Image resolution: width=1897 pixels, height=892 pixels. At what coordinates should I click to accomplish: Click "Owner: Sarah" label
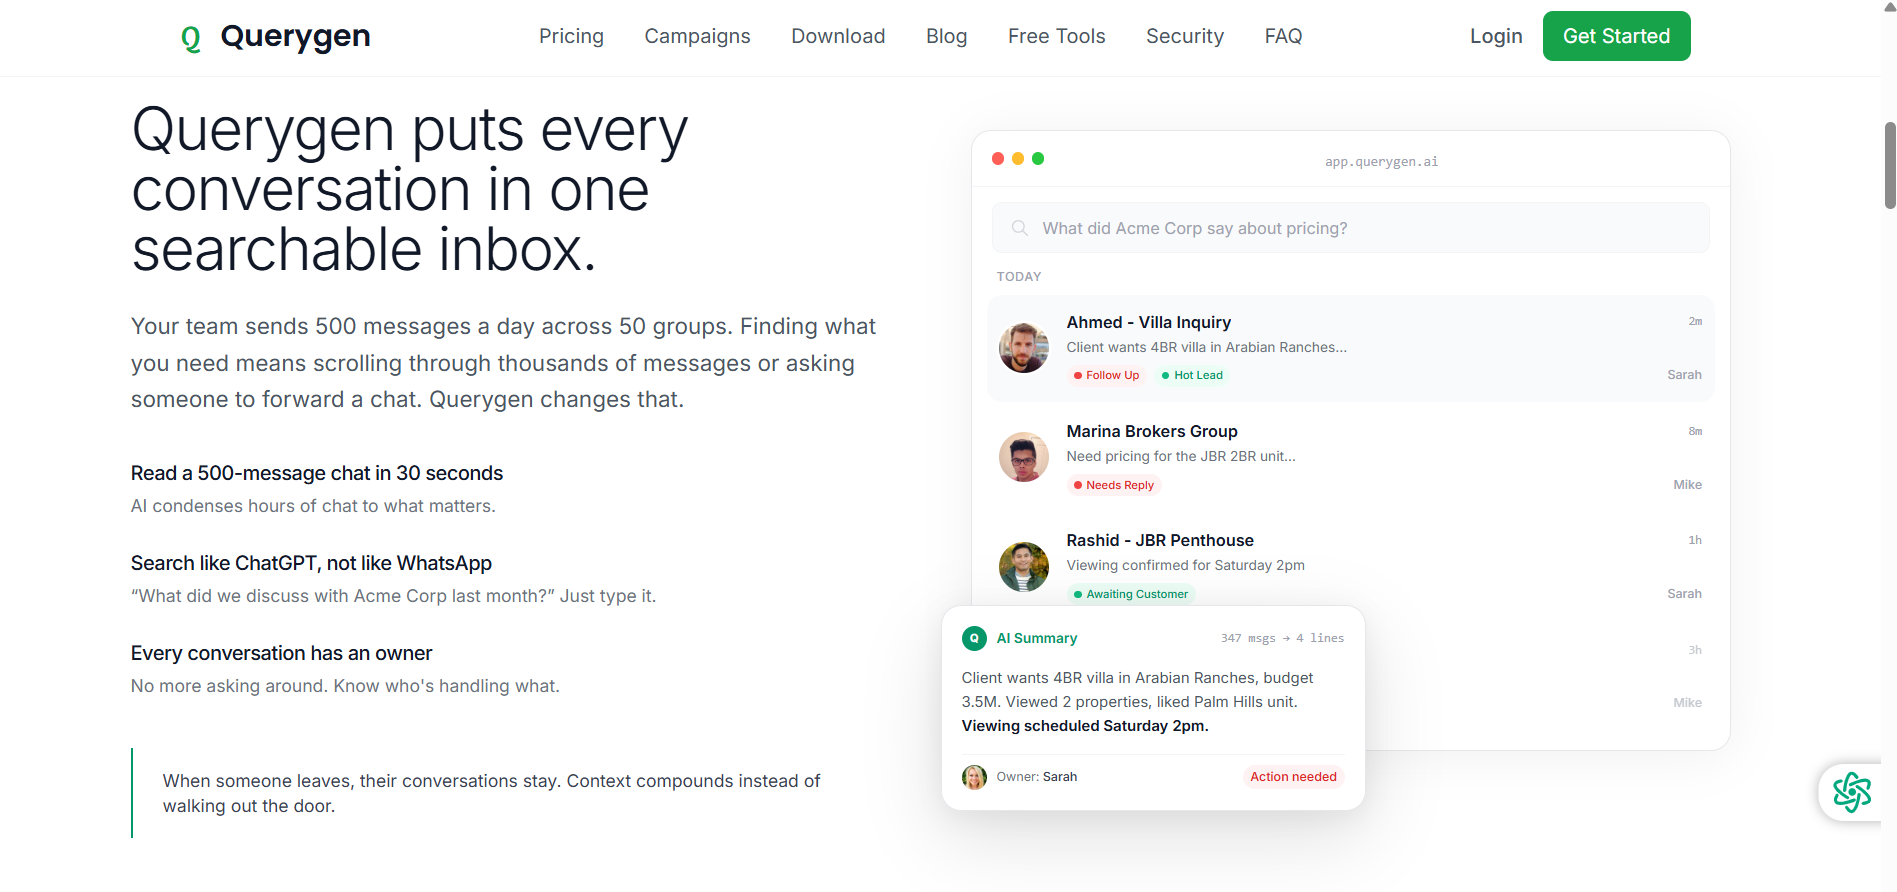[1036, 777]
